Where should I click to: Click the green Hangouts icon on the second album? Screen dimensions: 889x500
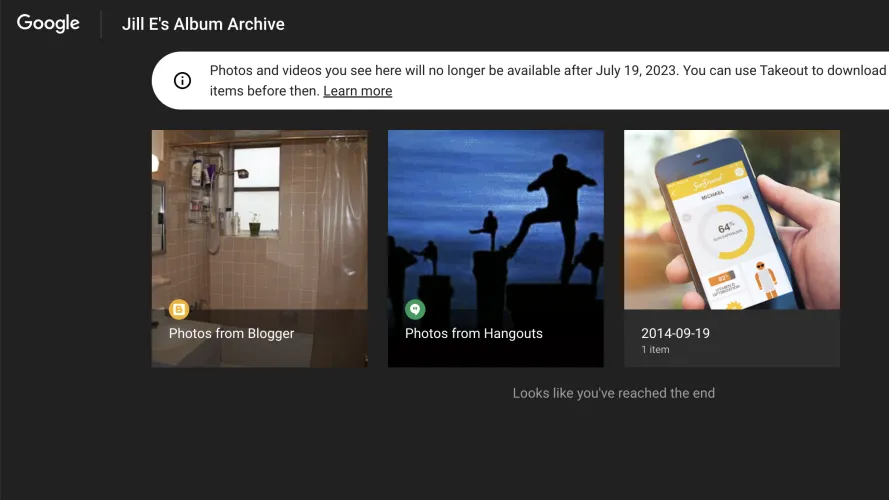(x=415, y=309)
